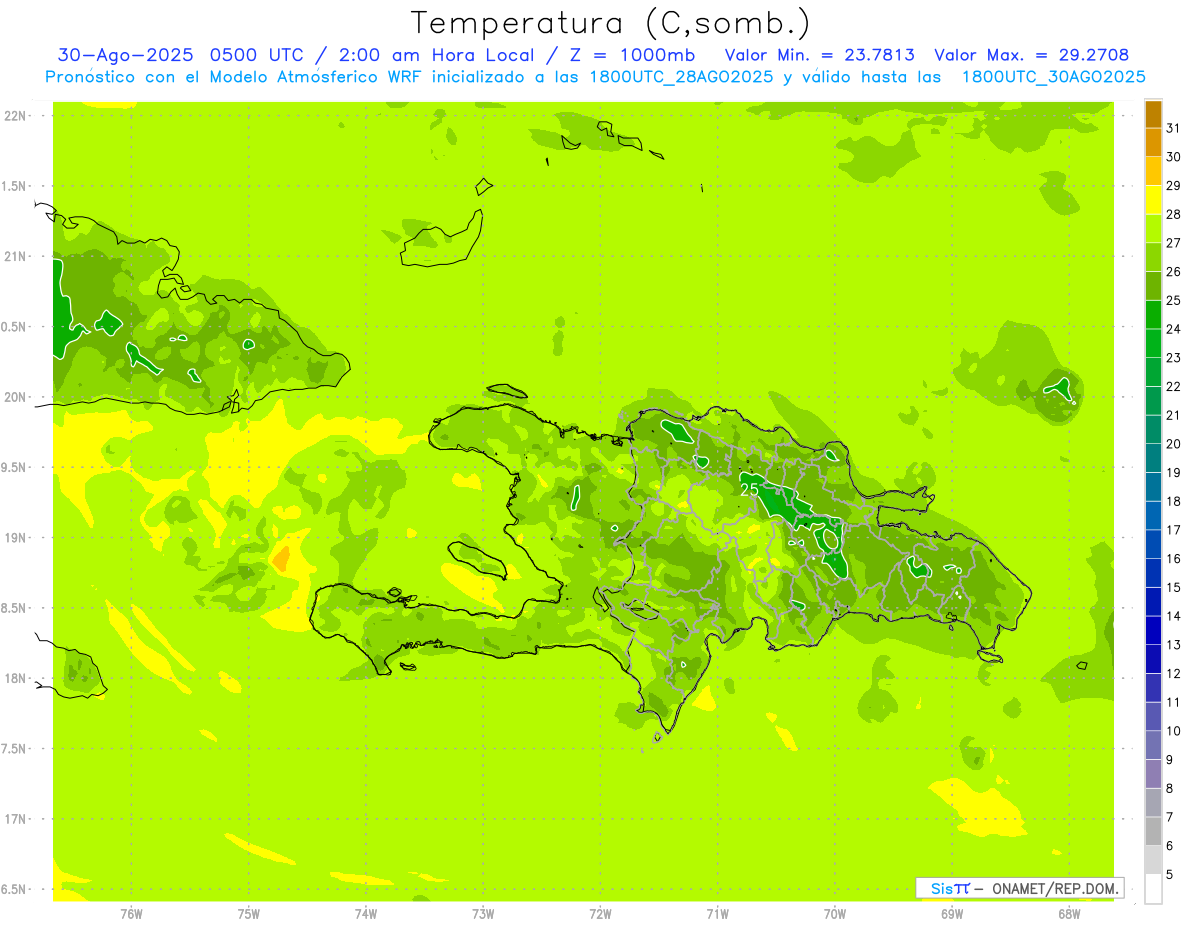Pick the legend swatch between 24 and 25

1153,315
